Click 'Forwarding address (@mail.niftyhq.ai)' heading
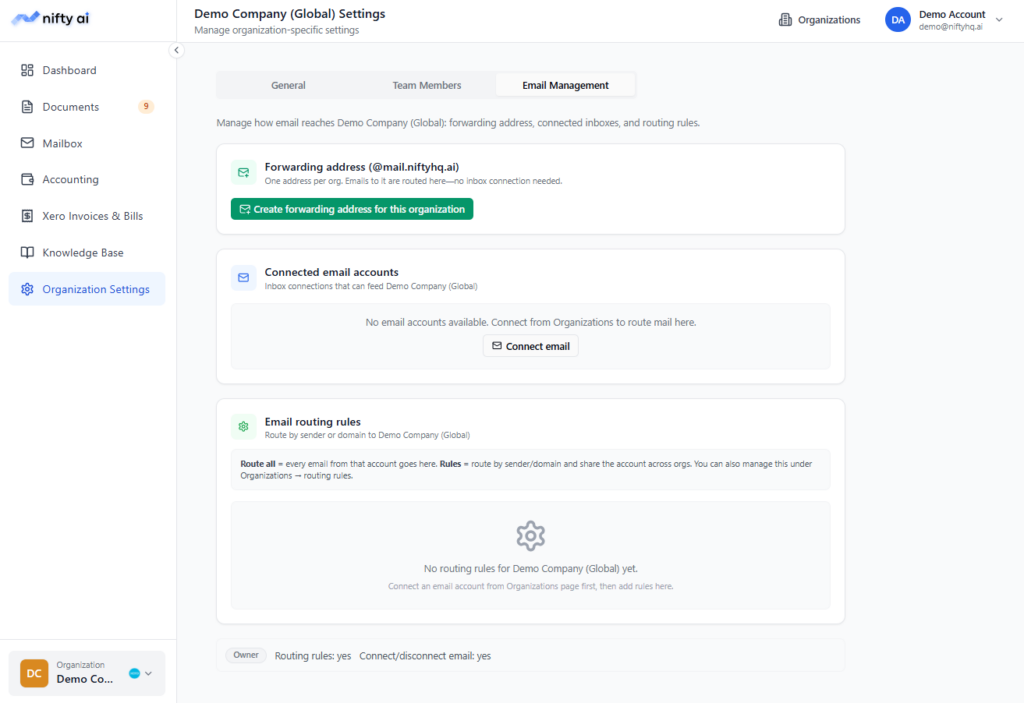The width and height of the screenshot is (1024, 703). coord(362,167)
